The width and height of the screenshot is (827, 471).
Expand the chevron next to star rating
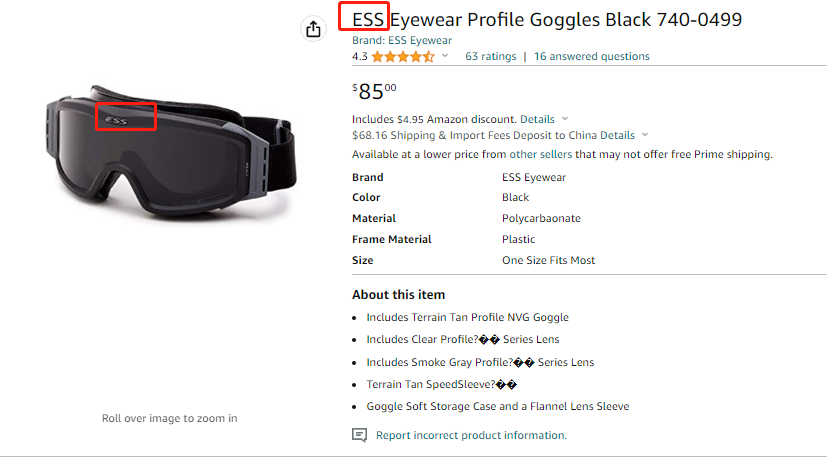pyautogui.click(x=445, y=57)
